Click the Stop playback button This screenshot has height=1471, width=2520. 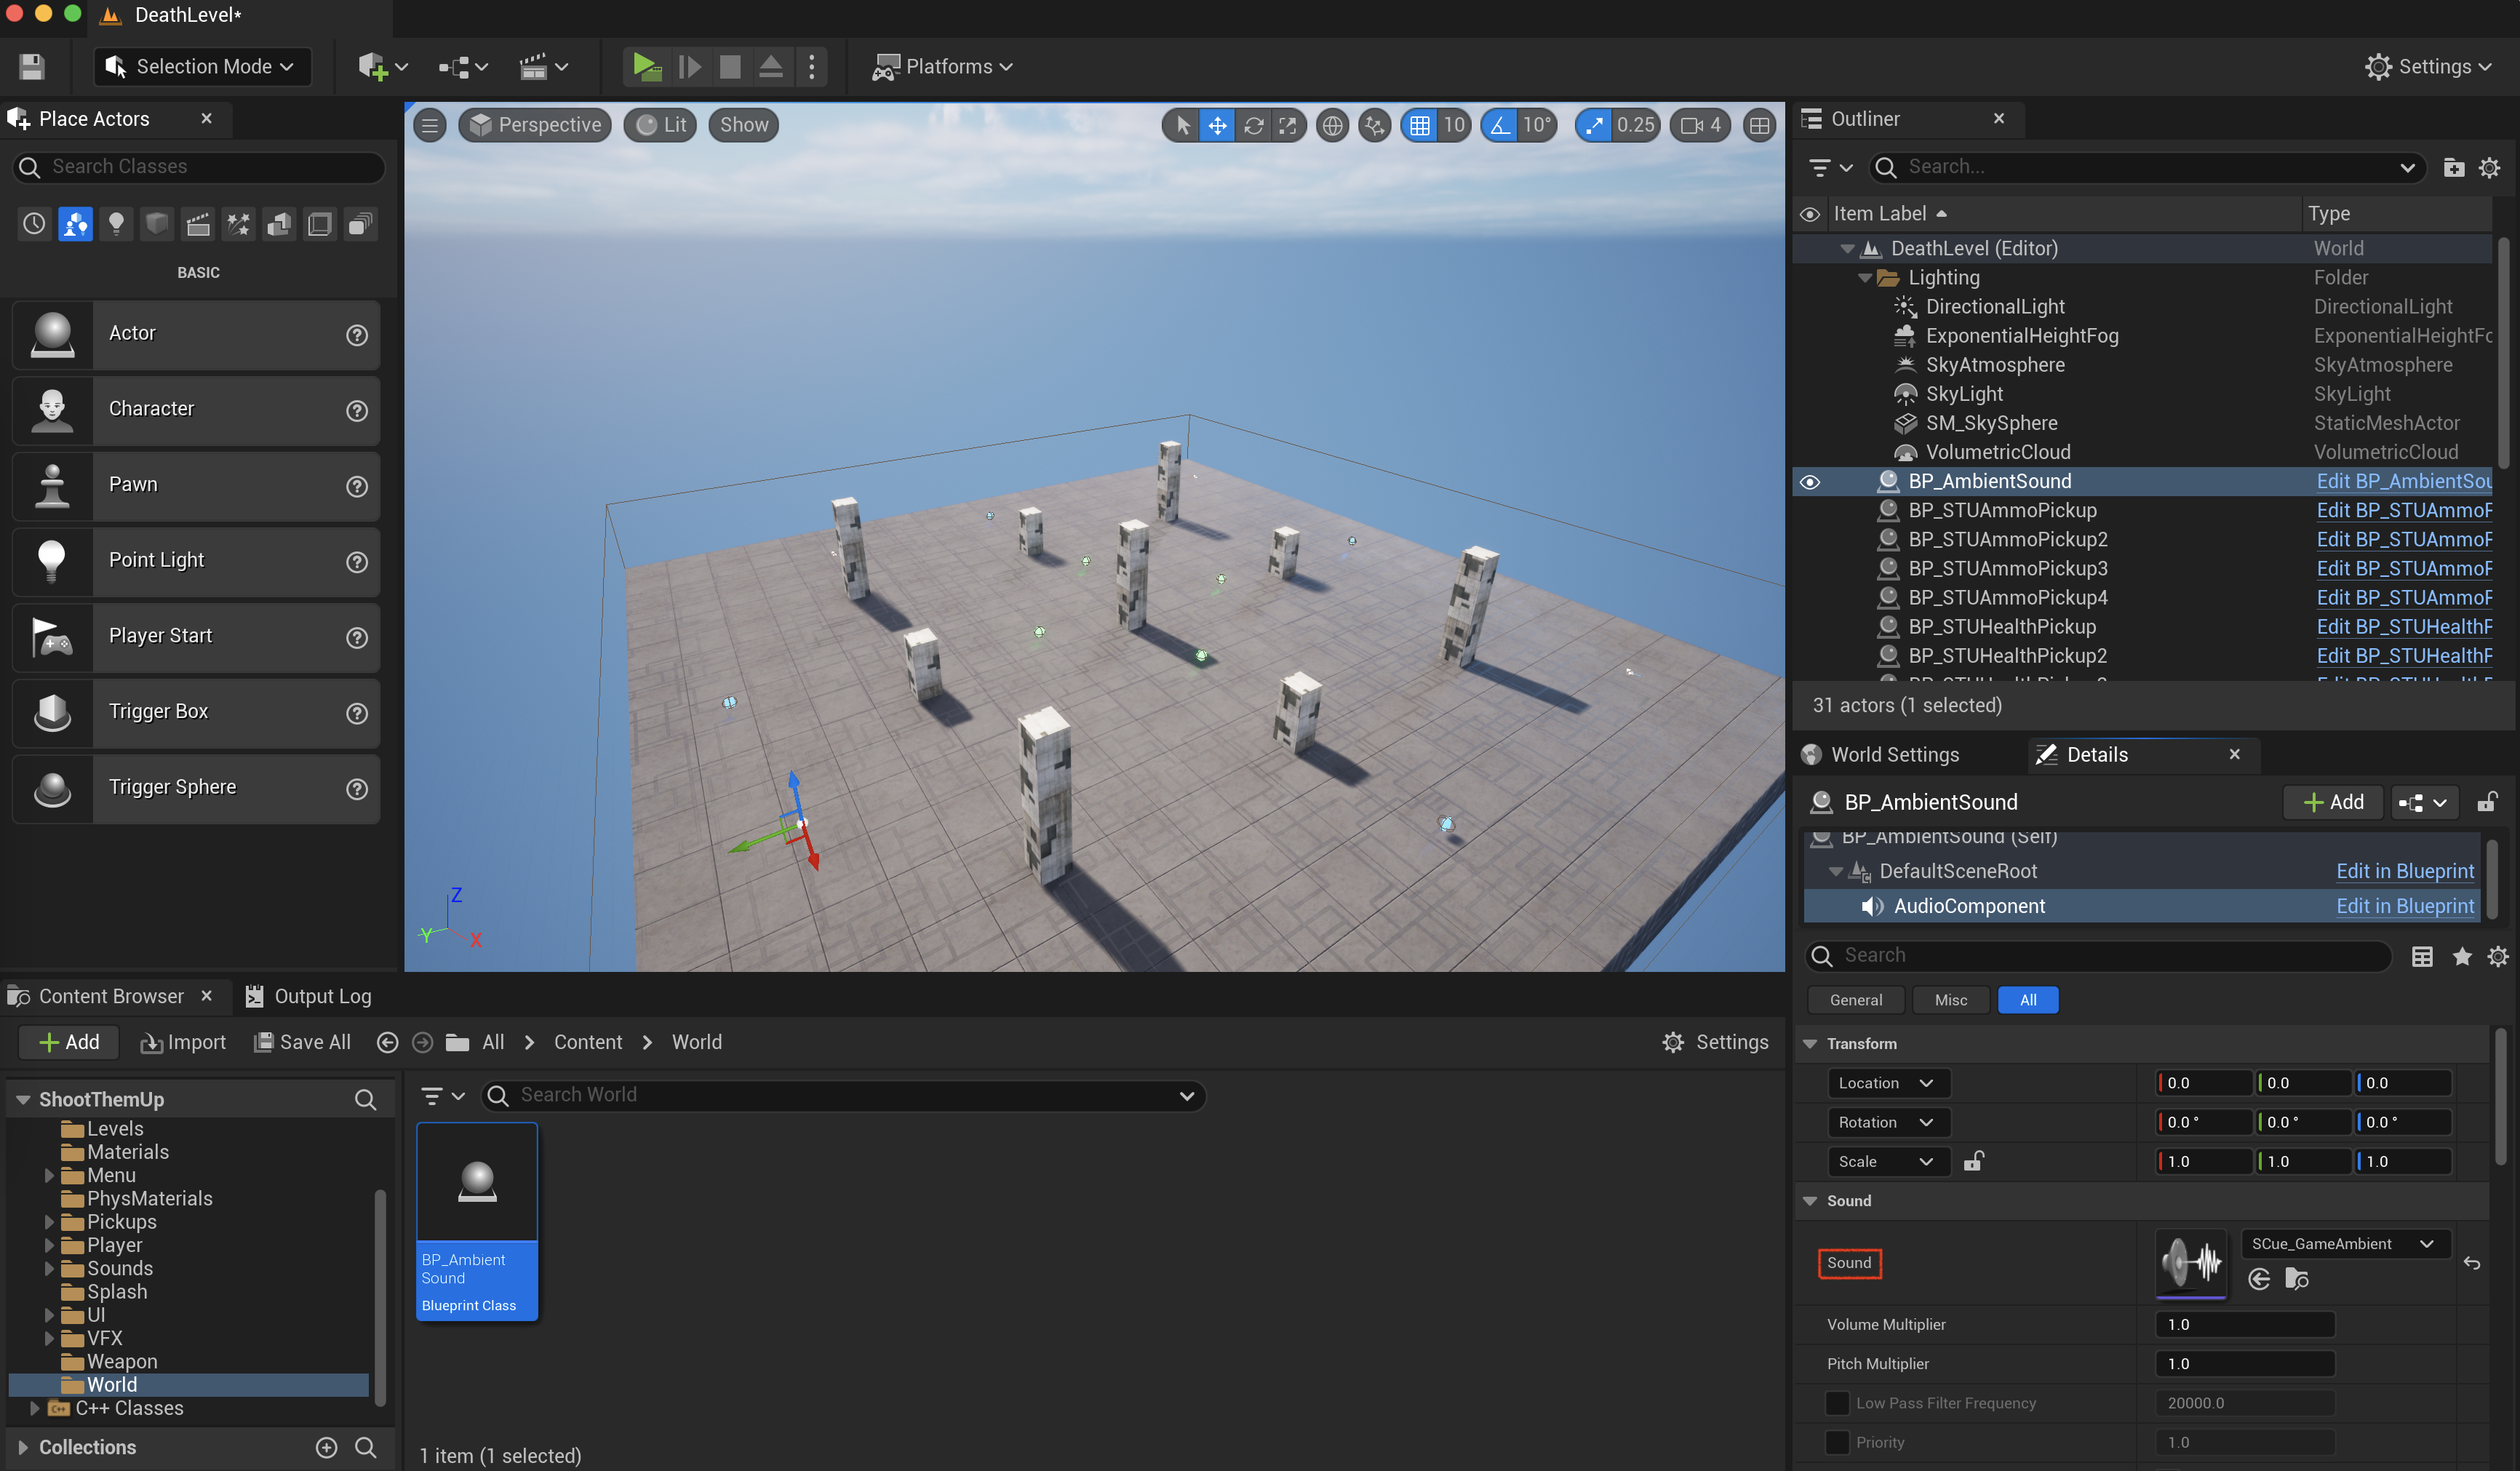[730, 67]
